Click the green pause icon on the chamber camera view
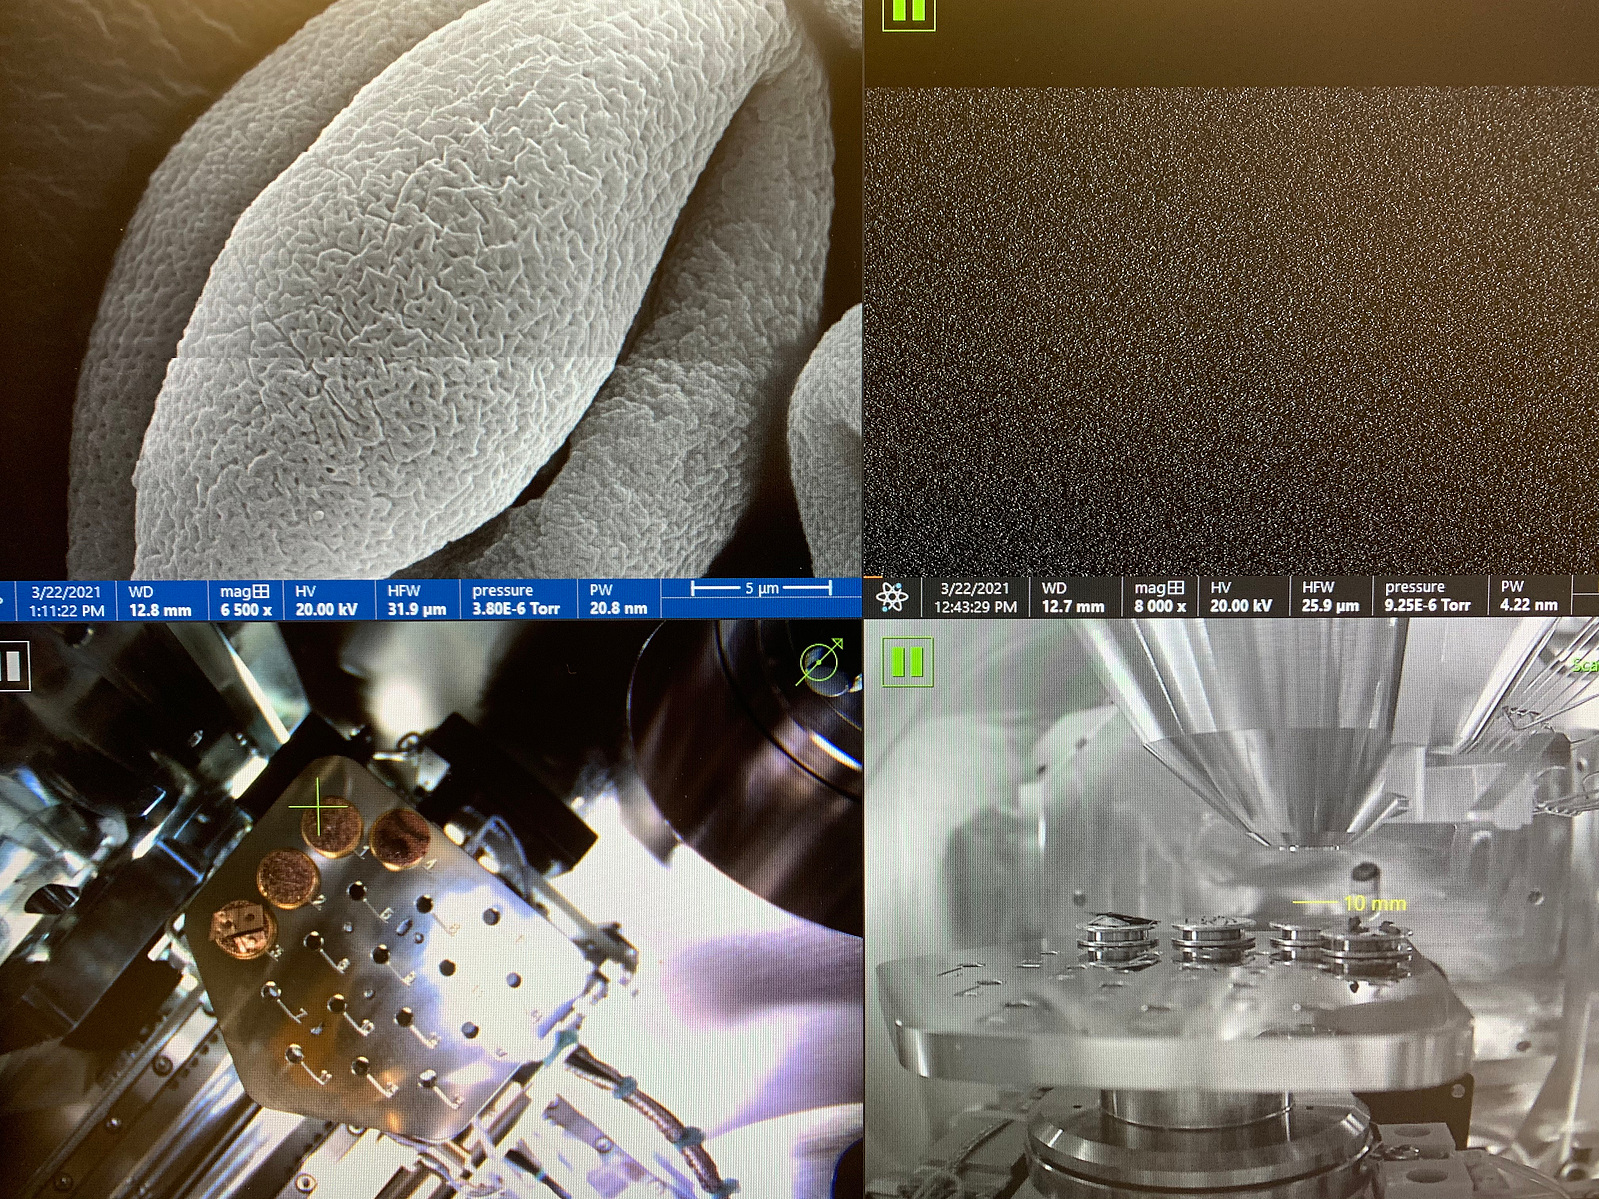Image resolution: width=1599 pixels, height=1199 pixels. 907,662
